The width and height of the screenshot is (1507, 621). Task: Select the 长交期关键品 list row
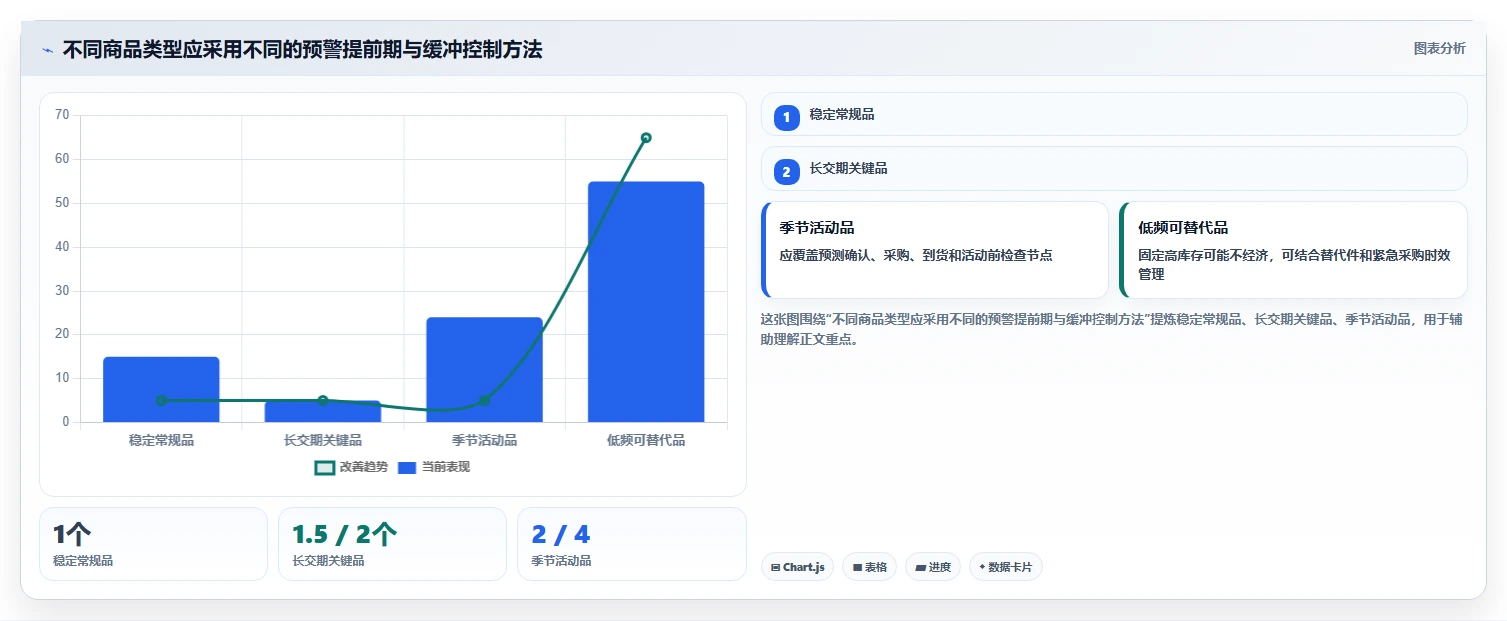pos(1114,168)
